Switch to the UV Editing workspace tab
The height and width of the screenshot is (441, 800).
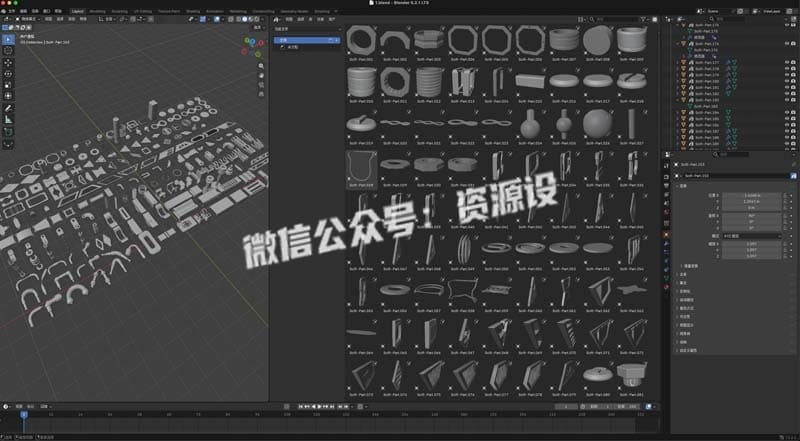coord(143,11)
